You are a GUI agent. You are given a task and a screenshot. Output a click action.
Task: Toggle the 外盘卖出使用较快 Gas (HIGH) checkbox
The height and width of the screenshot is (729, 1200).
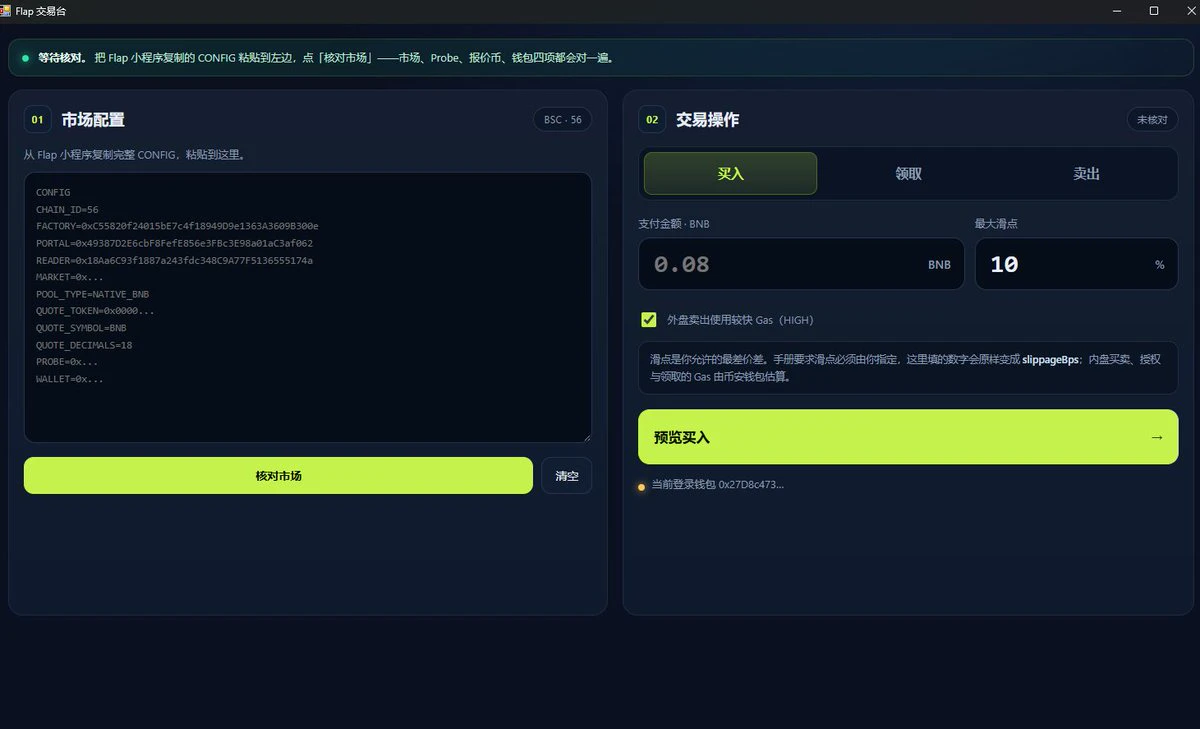click(x=649, y=320)
